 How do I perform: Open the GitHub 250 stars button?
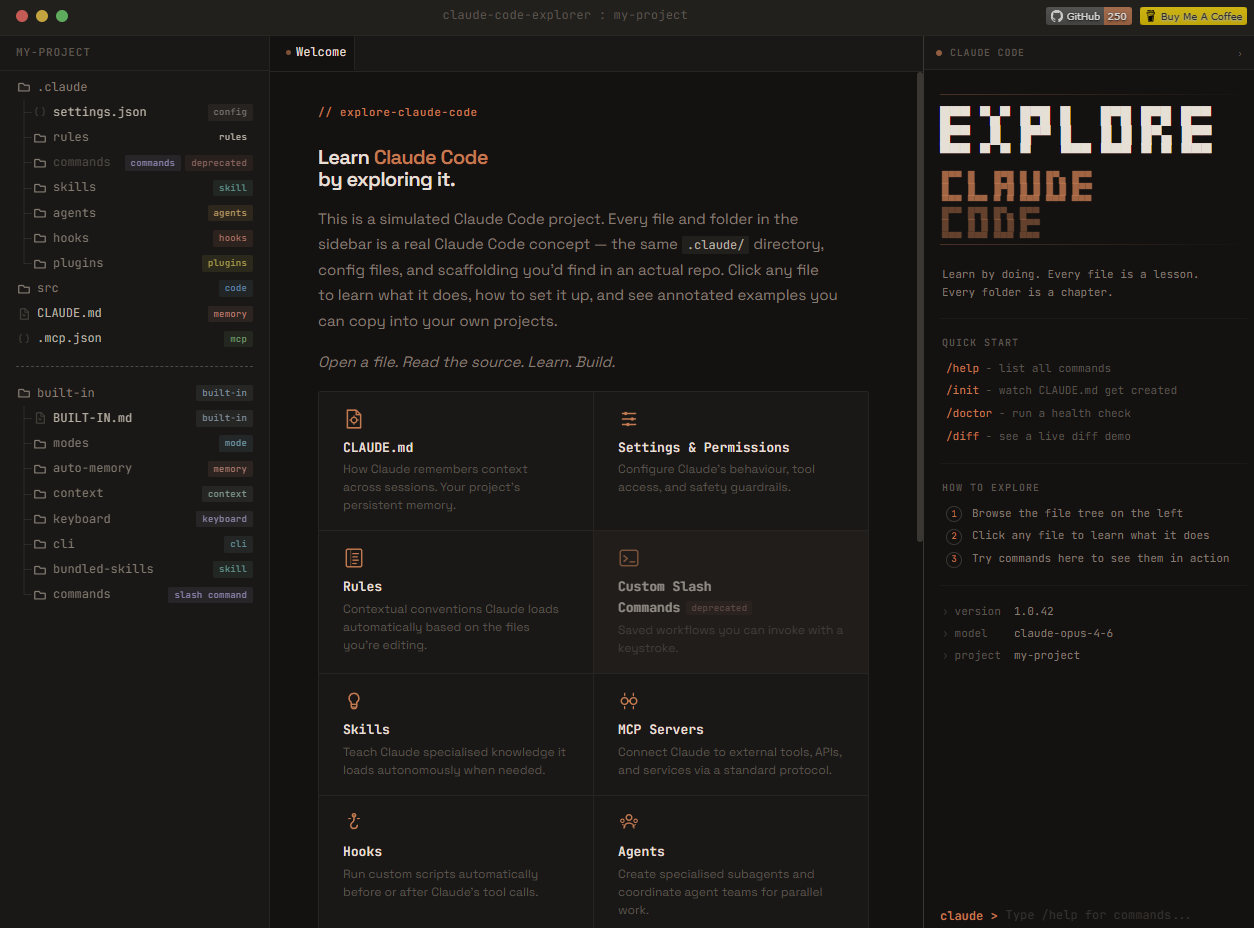tap(1089, 16)
